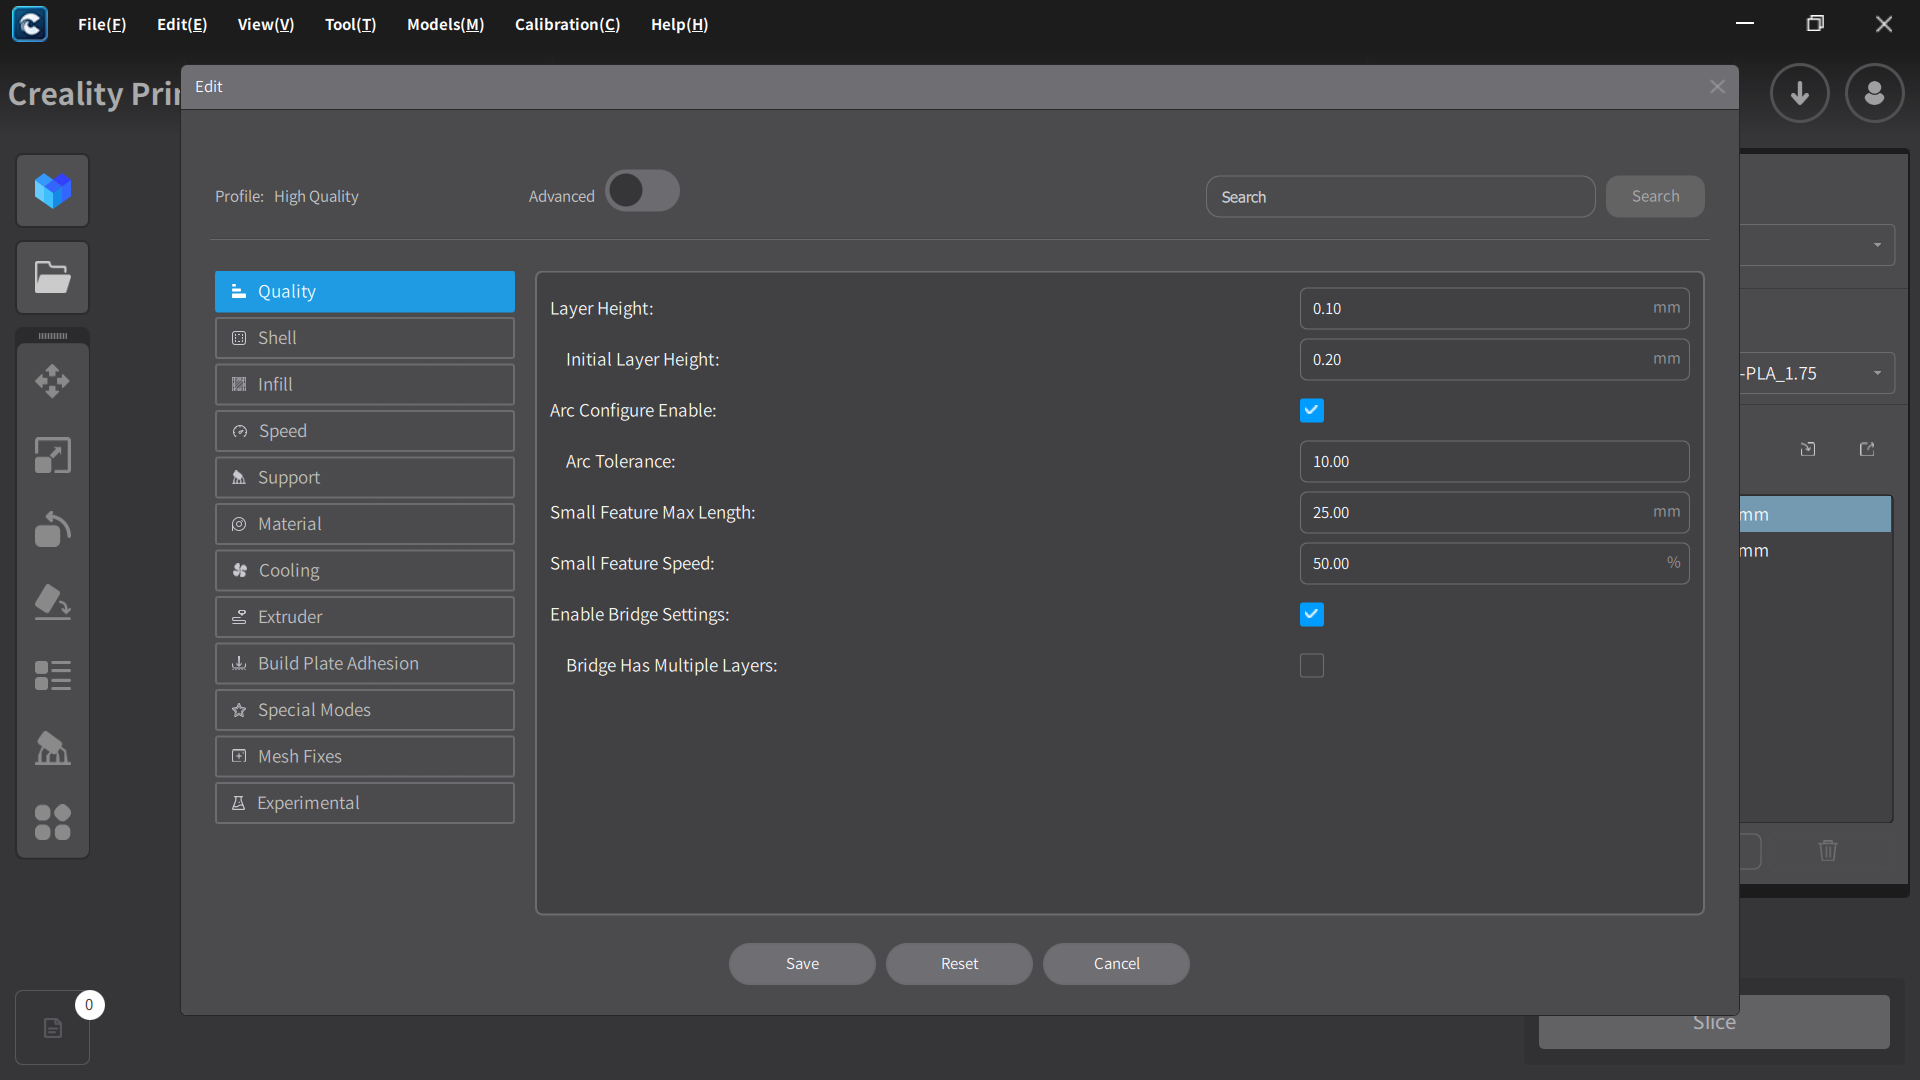
Task: Click the Initial Layer Height field
Action: click(x=1494, y=359)
